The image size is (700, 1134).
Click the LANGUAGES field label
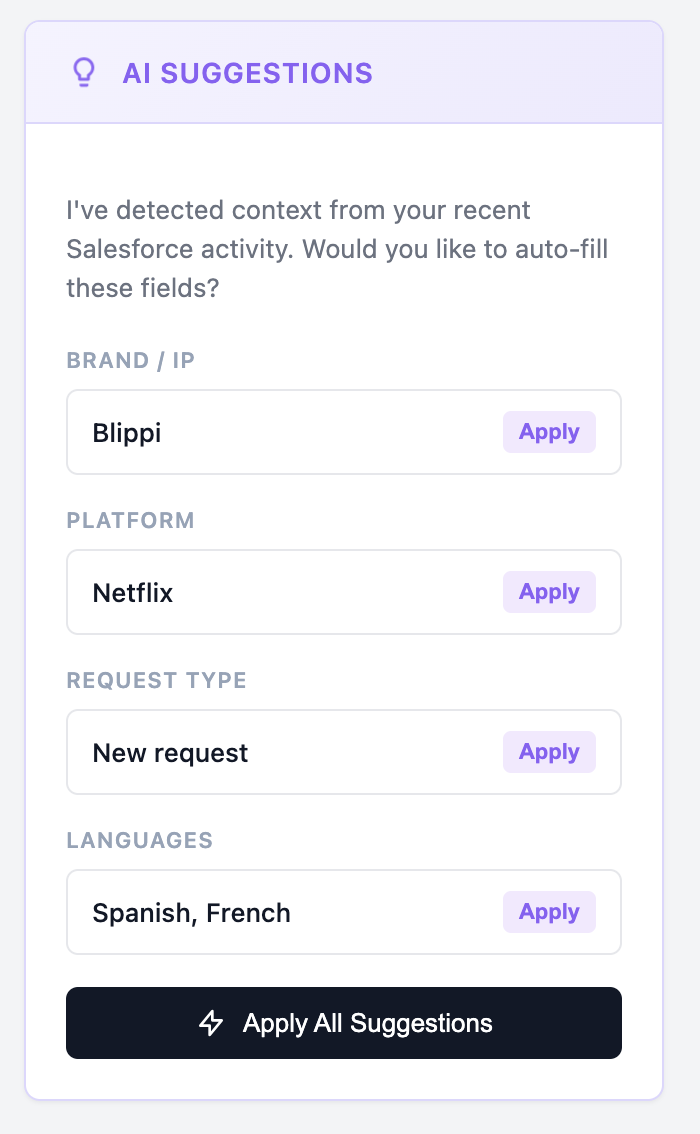click(x=140, y=840)
